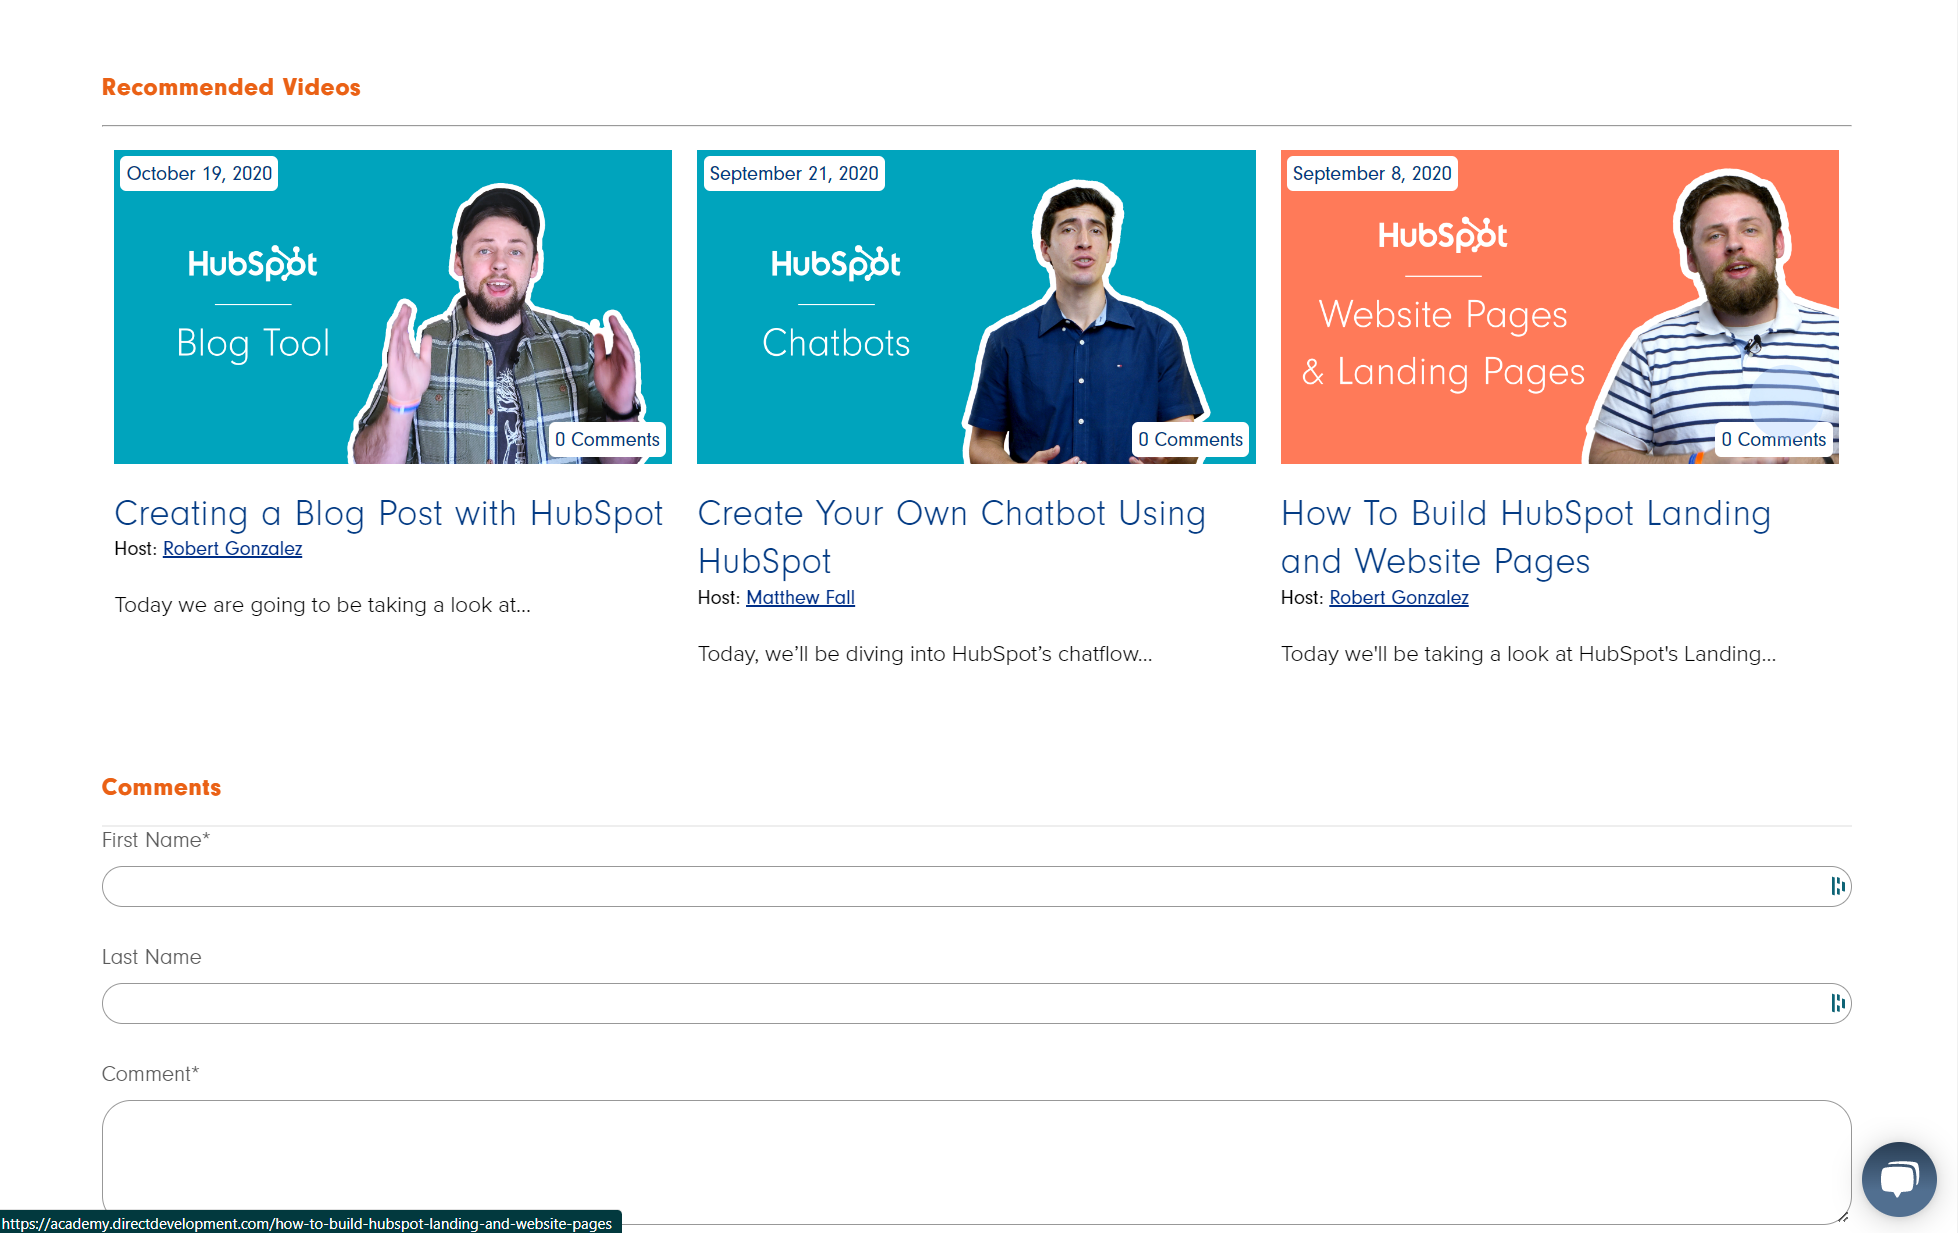Open the Website Pages & Landing Pages thumbnail
The width and height of the screenshot is (1958, 1233).
1559,307
